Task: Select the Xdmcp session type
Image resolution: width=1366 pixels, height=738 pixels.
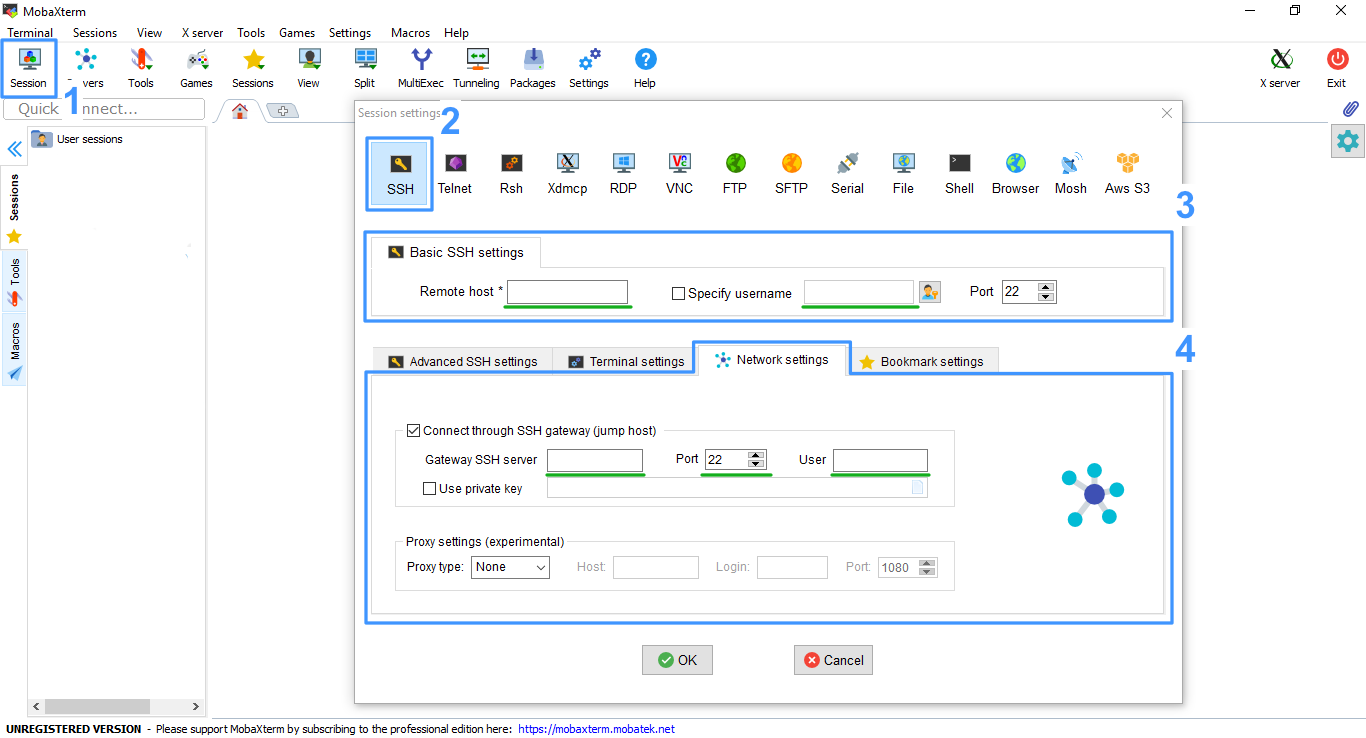Action: coord(567,174)
